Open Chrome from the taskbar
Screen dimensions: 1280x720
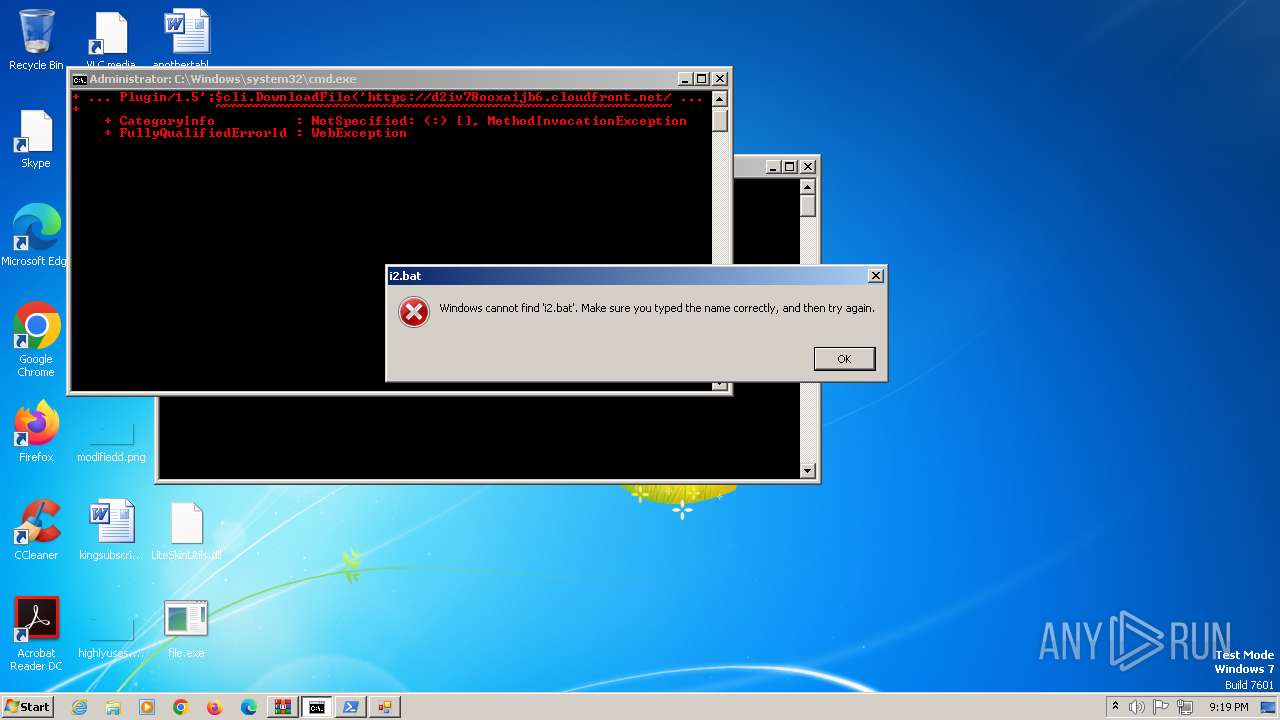click(181, 707)
